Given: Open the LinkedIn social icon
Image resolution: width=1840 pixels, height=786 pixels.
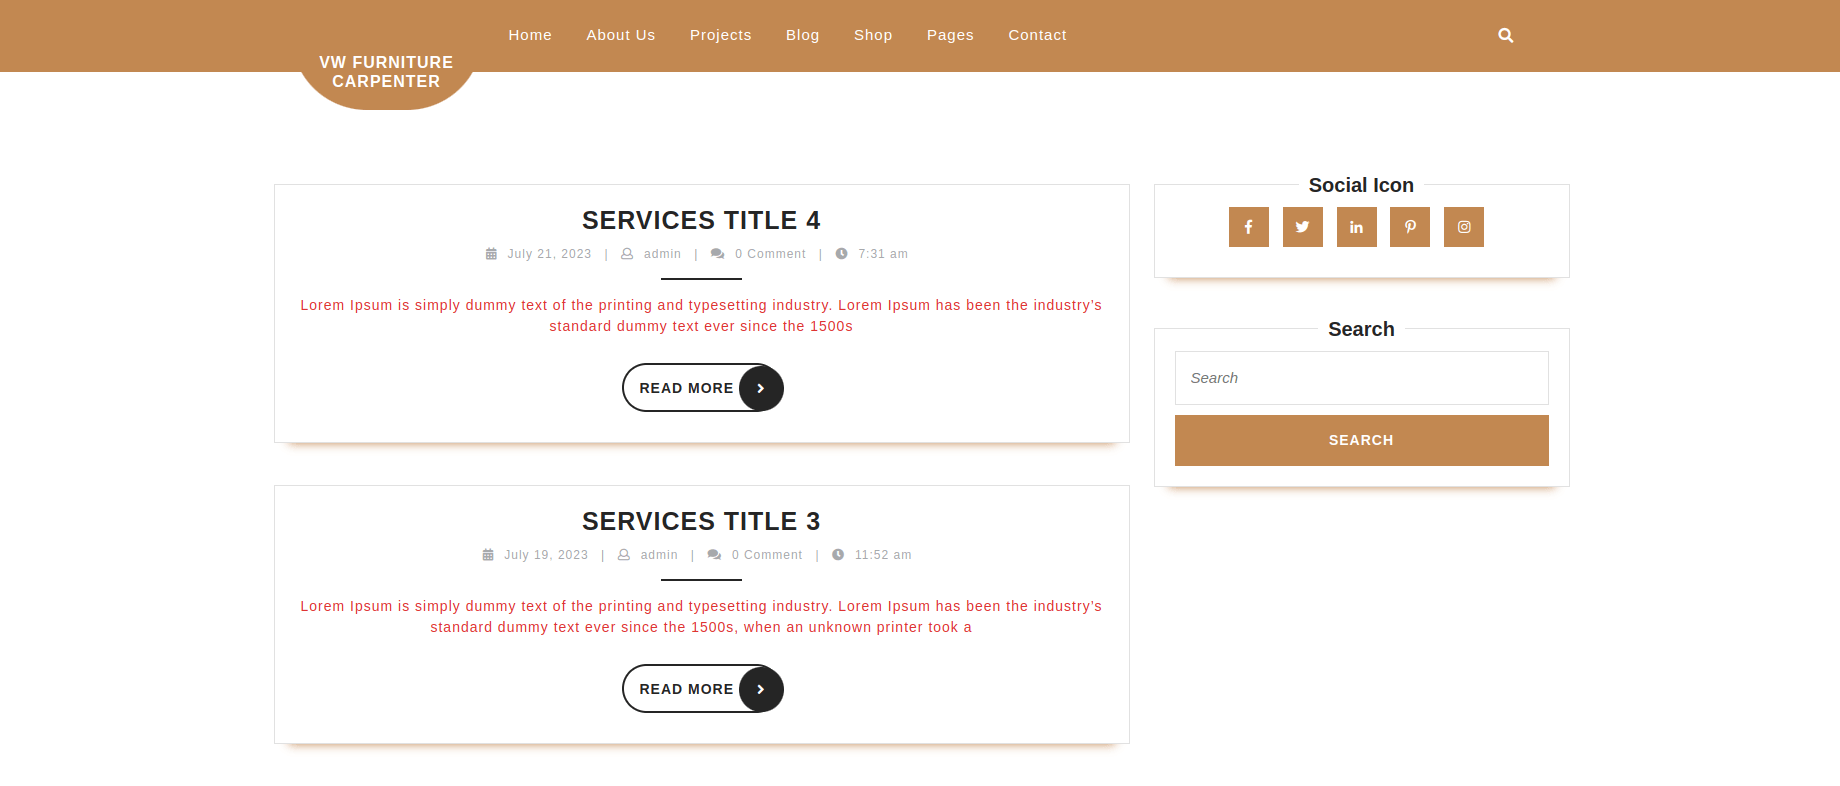Looking at the screenshot, I should [1356, 227].
